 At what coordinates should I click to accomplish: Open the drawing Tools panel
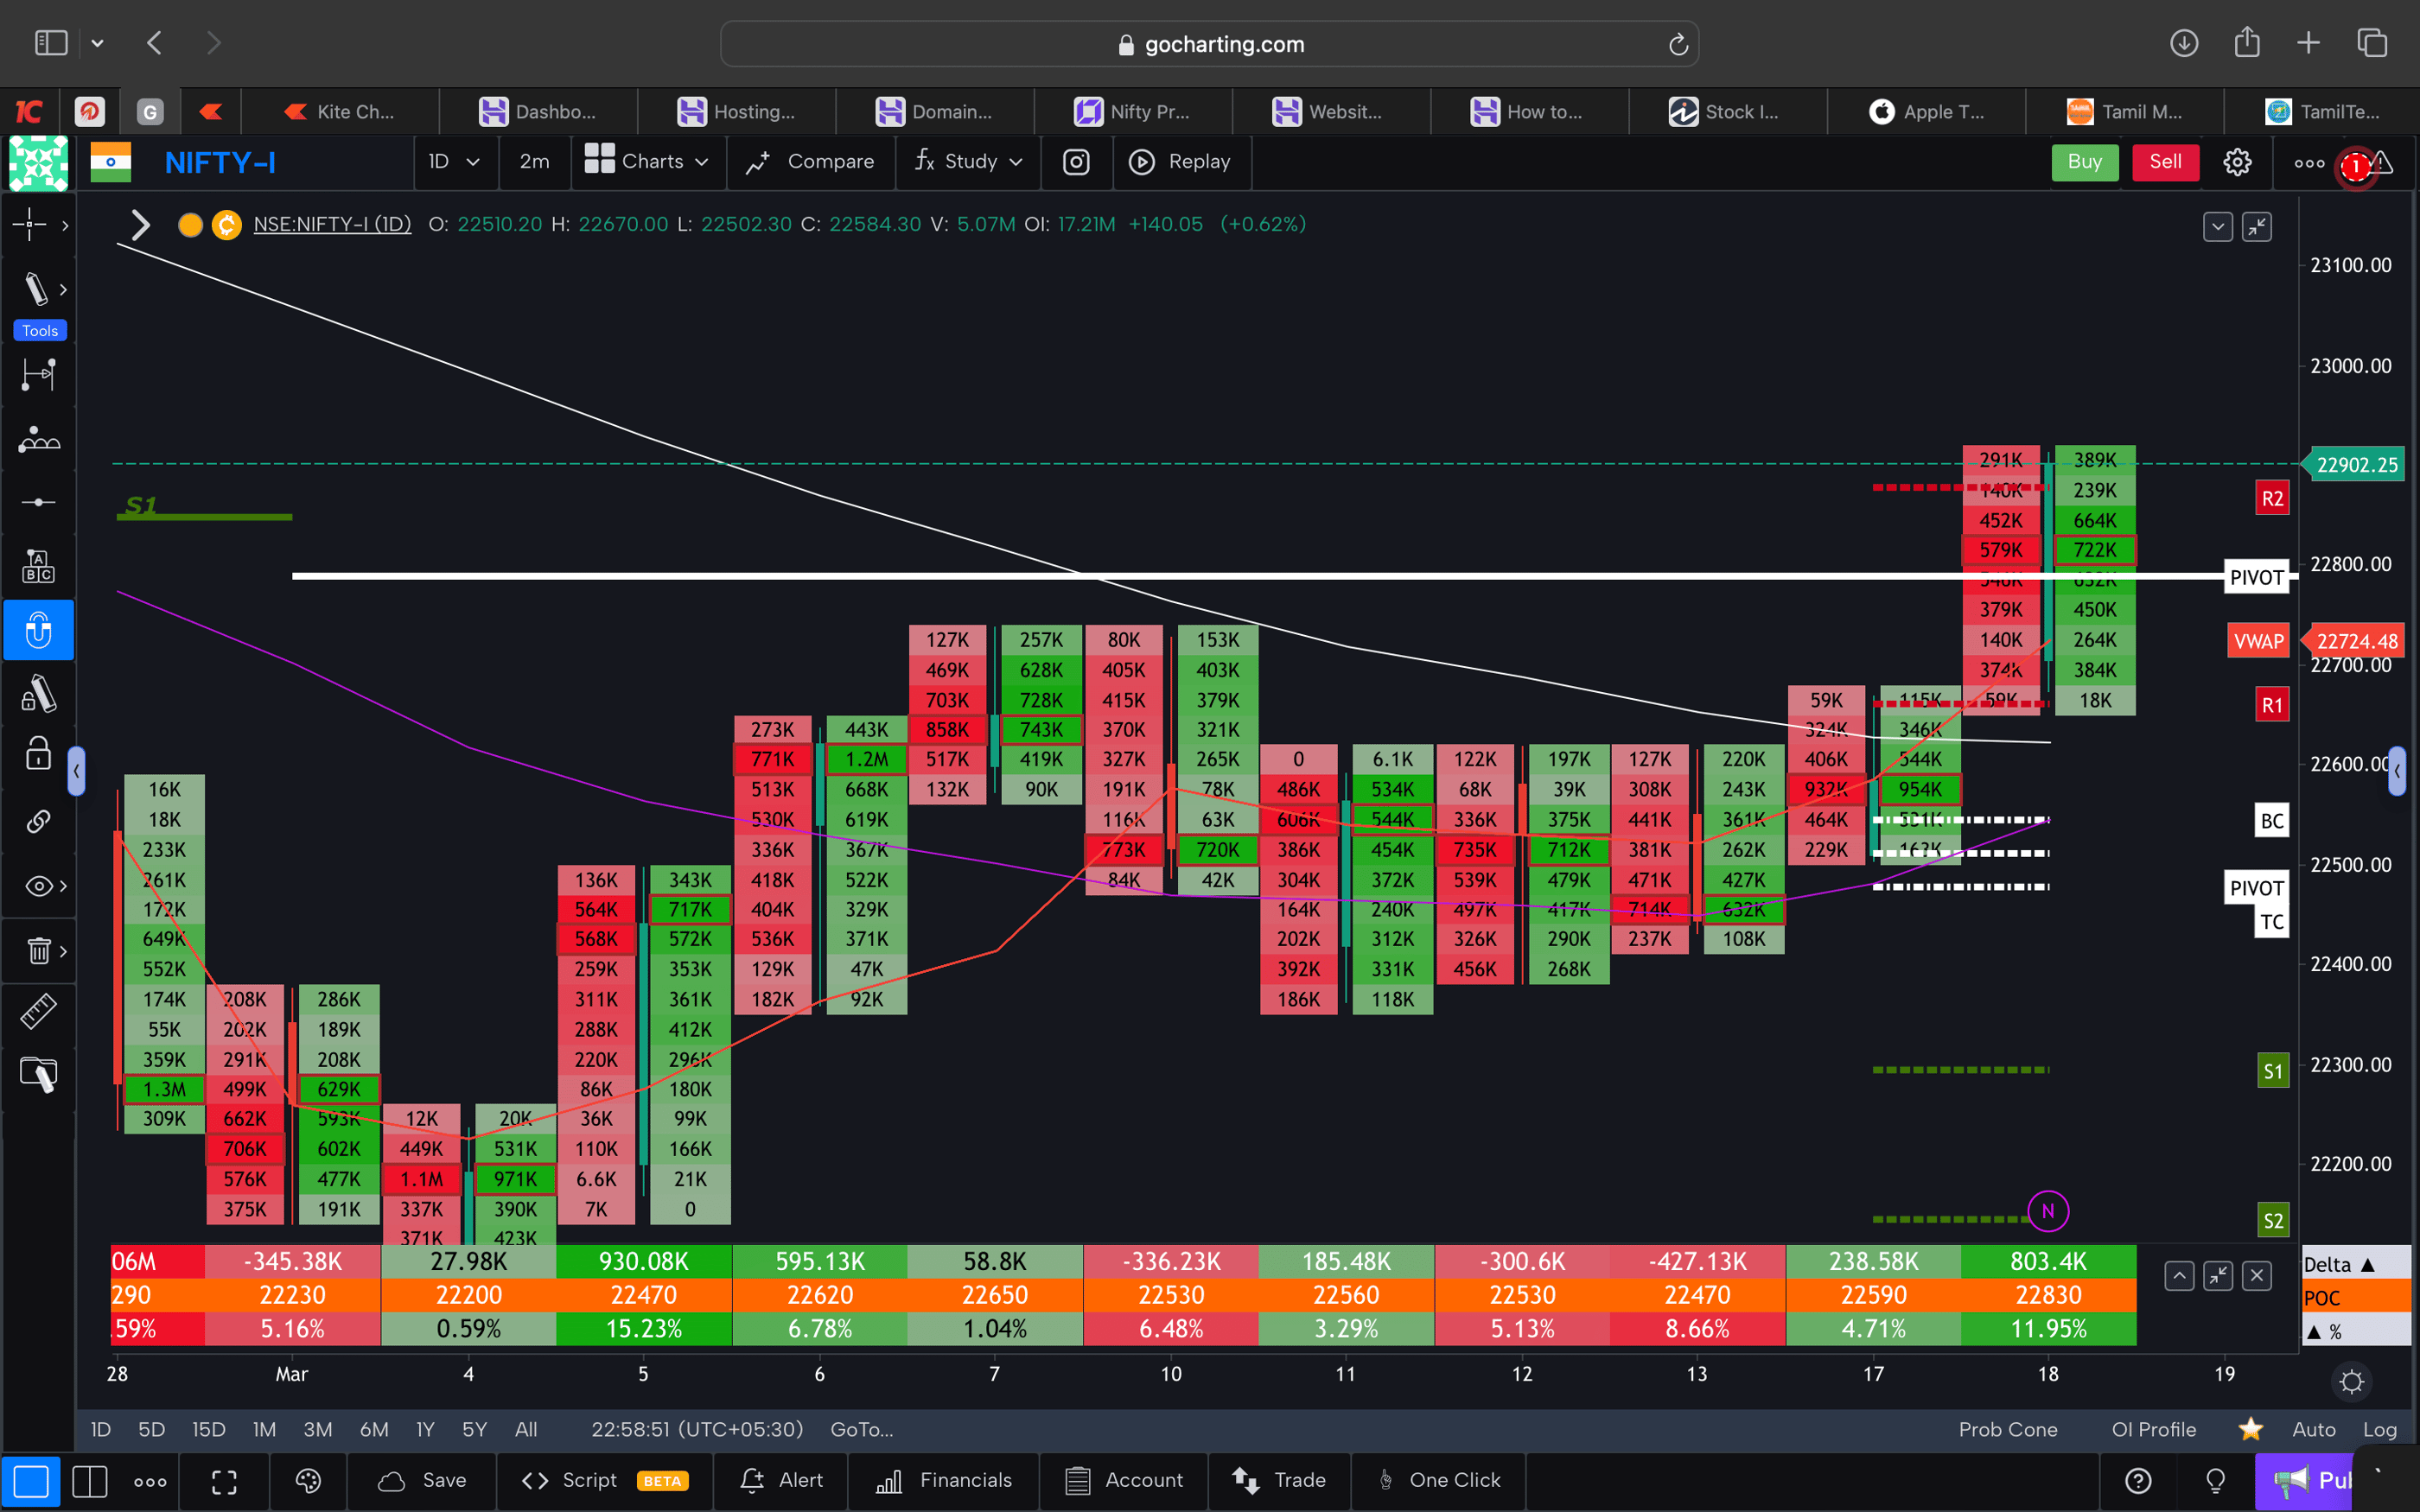[39, 330]
